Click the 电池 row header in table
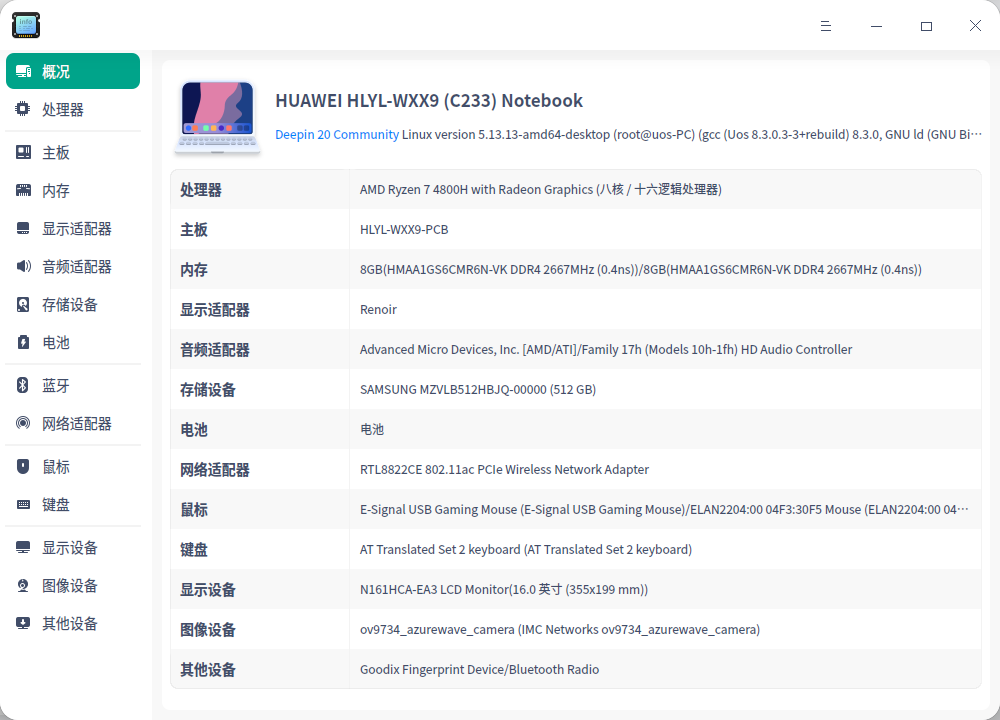The width and height of the screenshot is (1000, 720). tap(194, 430)
